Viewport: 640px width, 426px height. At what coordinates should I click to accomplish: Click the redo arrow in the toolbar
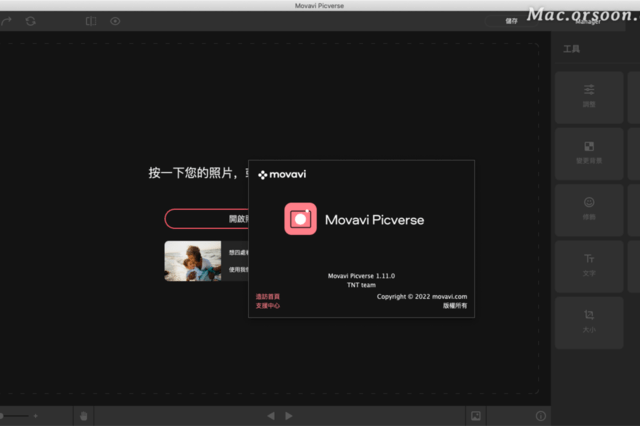coord(6,21)
